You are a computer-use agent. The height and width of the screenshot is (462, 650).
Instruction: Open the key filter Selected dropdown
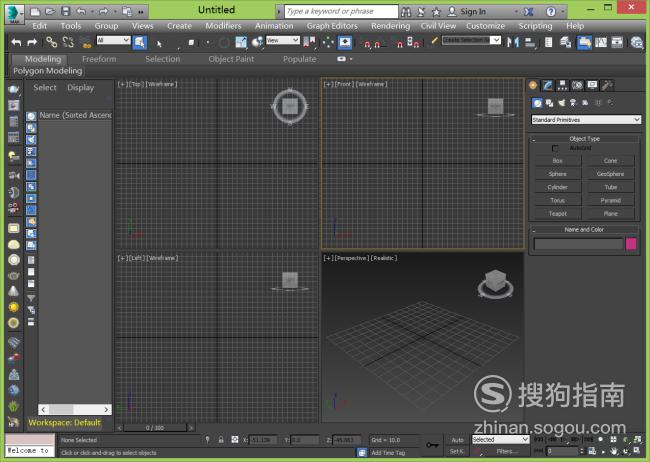(x=500, y=439)
